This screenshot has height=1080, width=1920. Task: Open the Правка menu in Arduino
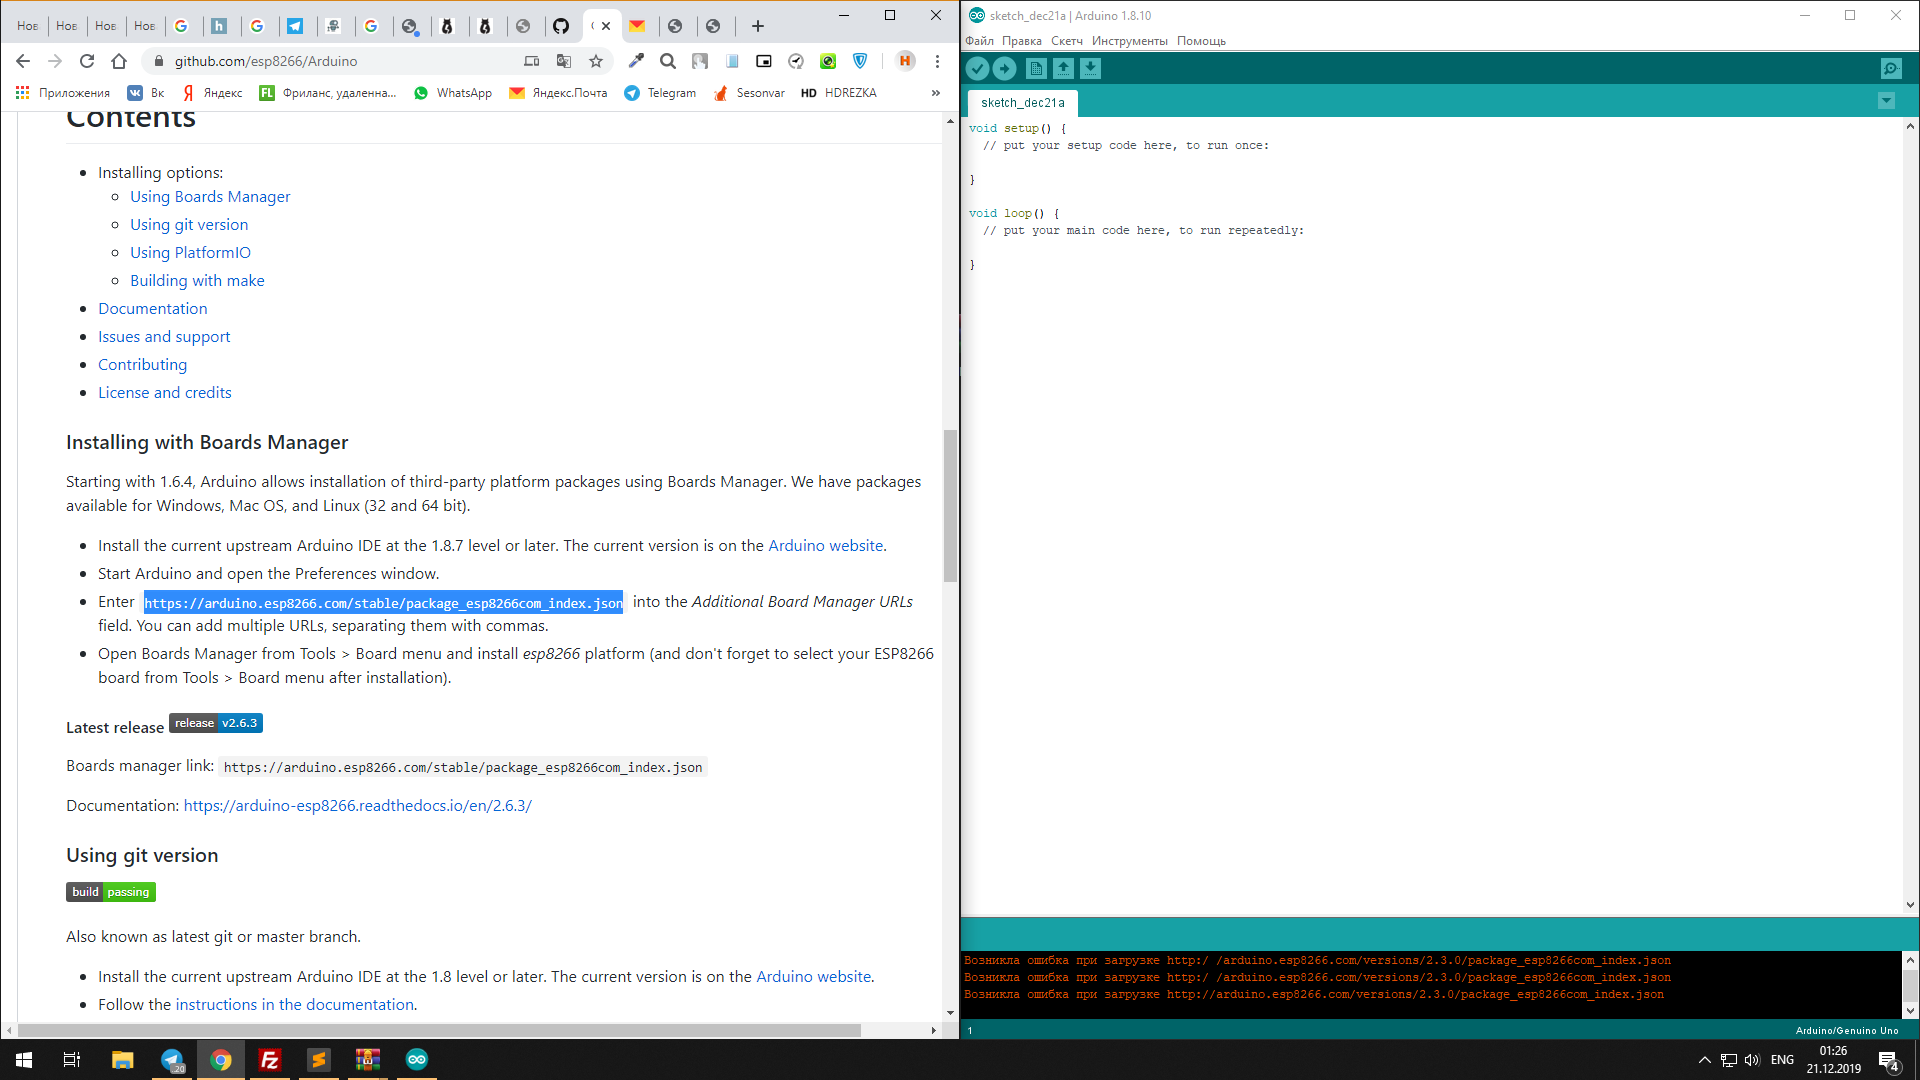(x=1021, y=41)
